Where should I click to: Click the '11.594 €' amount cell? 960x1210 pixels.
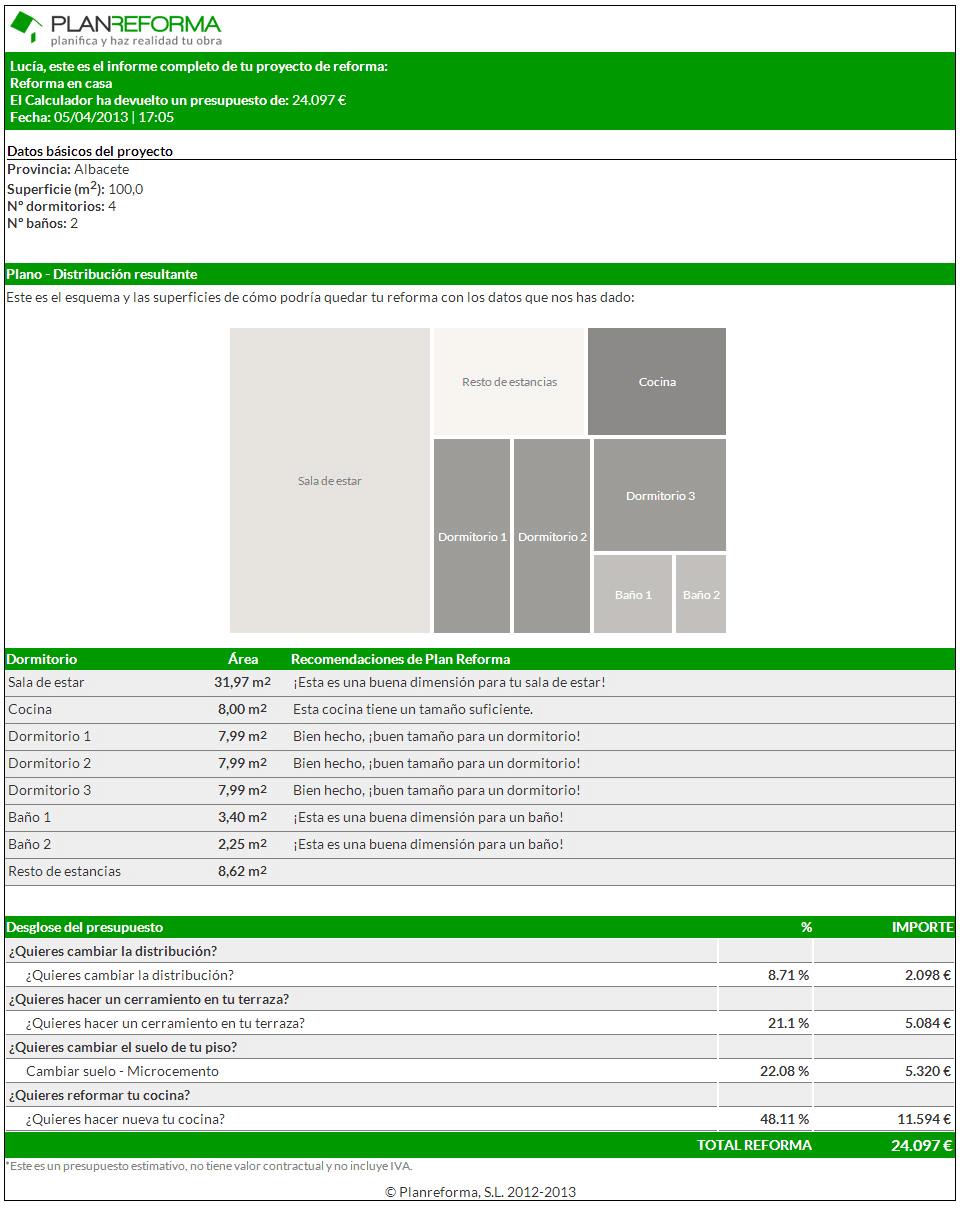[924, 1119]
